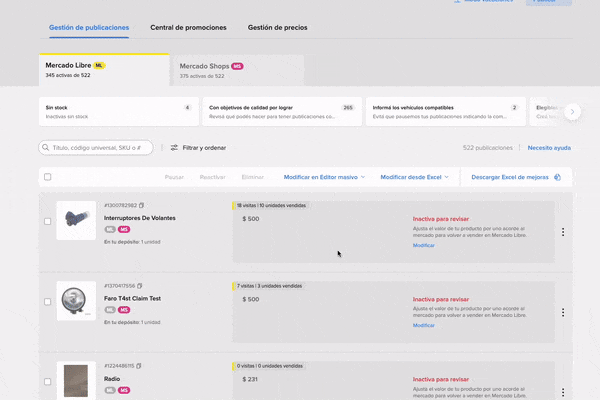Click the $ 231 price of Radio
Screen dimensions: 600x400
250,379
